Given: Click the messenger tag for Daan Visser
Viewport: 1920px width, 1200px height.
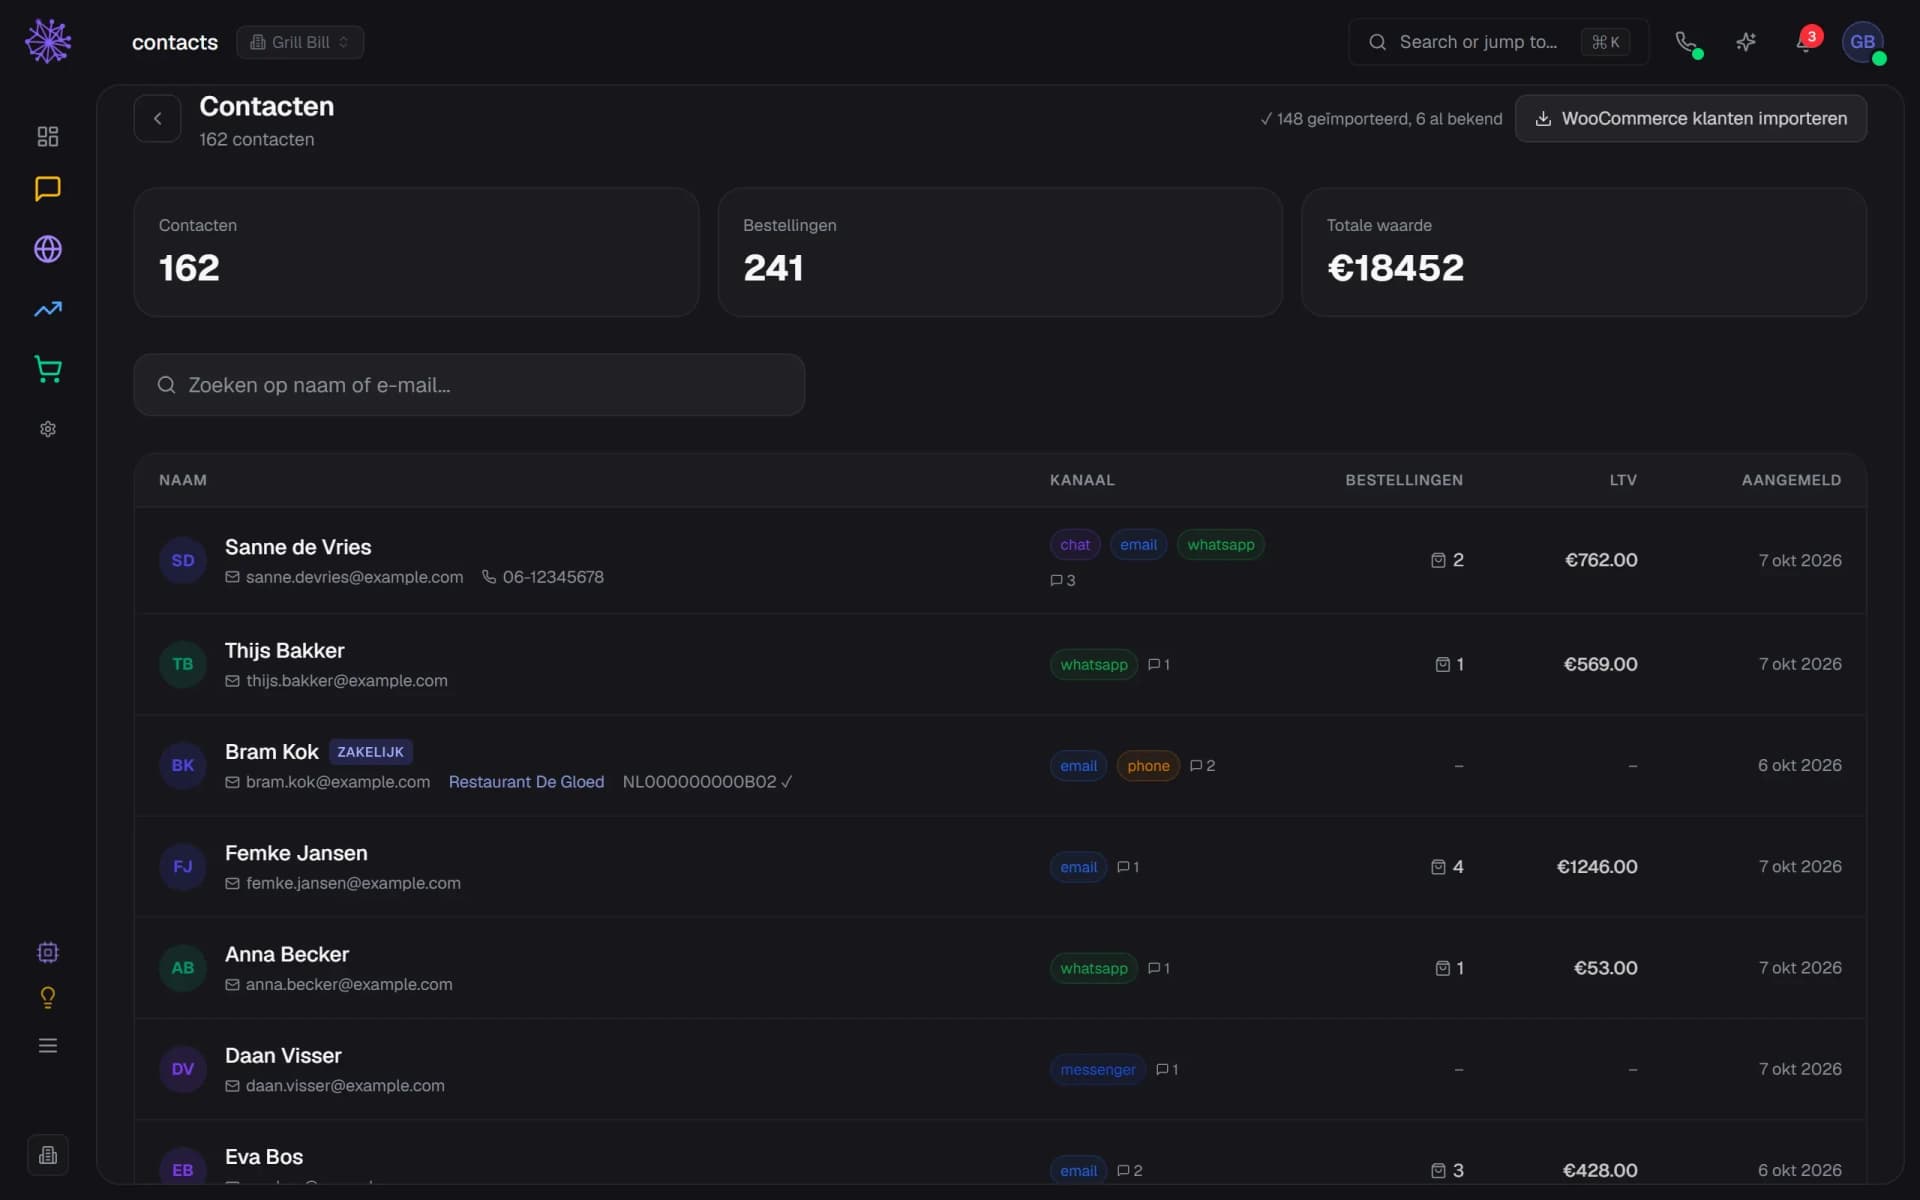Looking at the screenshot, I should [x=1098, y=1070].
